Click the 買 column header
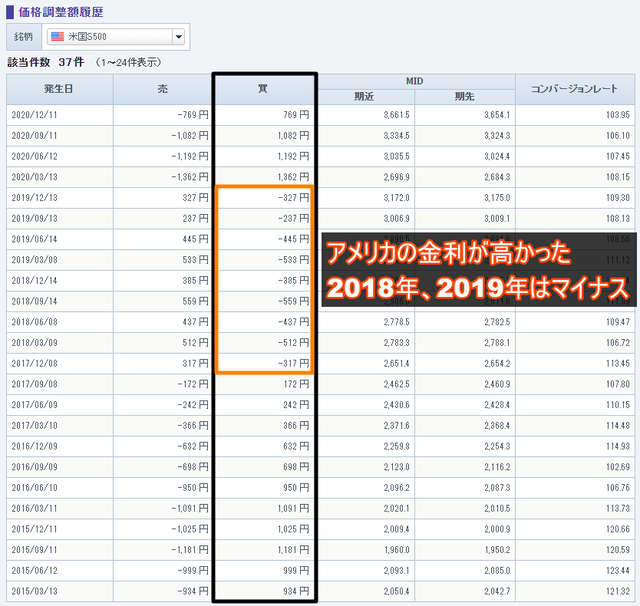Screen dimensions: 640x606 tap(263, 89)
